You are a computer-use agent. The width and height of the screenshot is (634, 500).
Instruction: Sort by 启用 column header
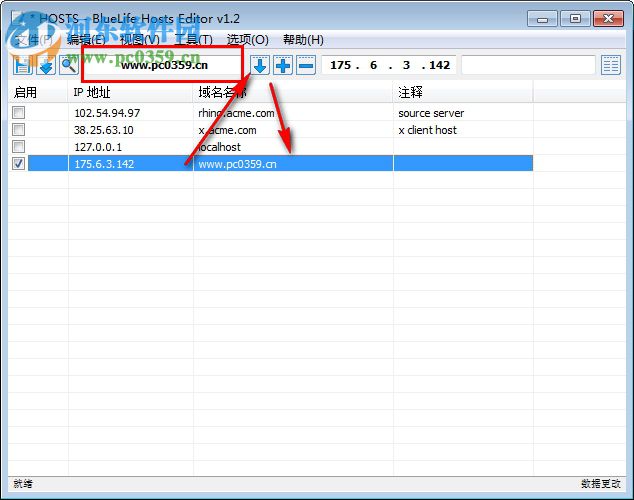click(38, 92)
